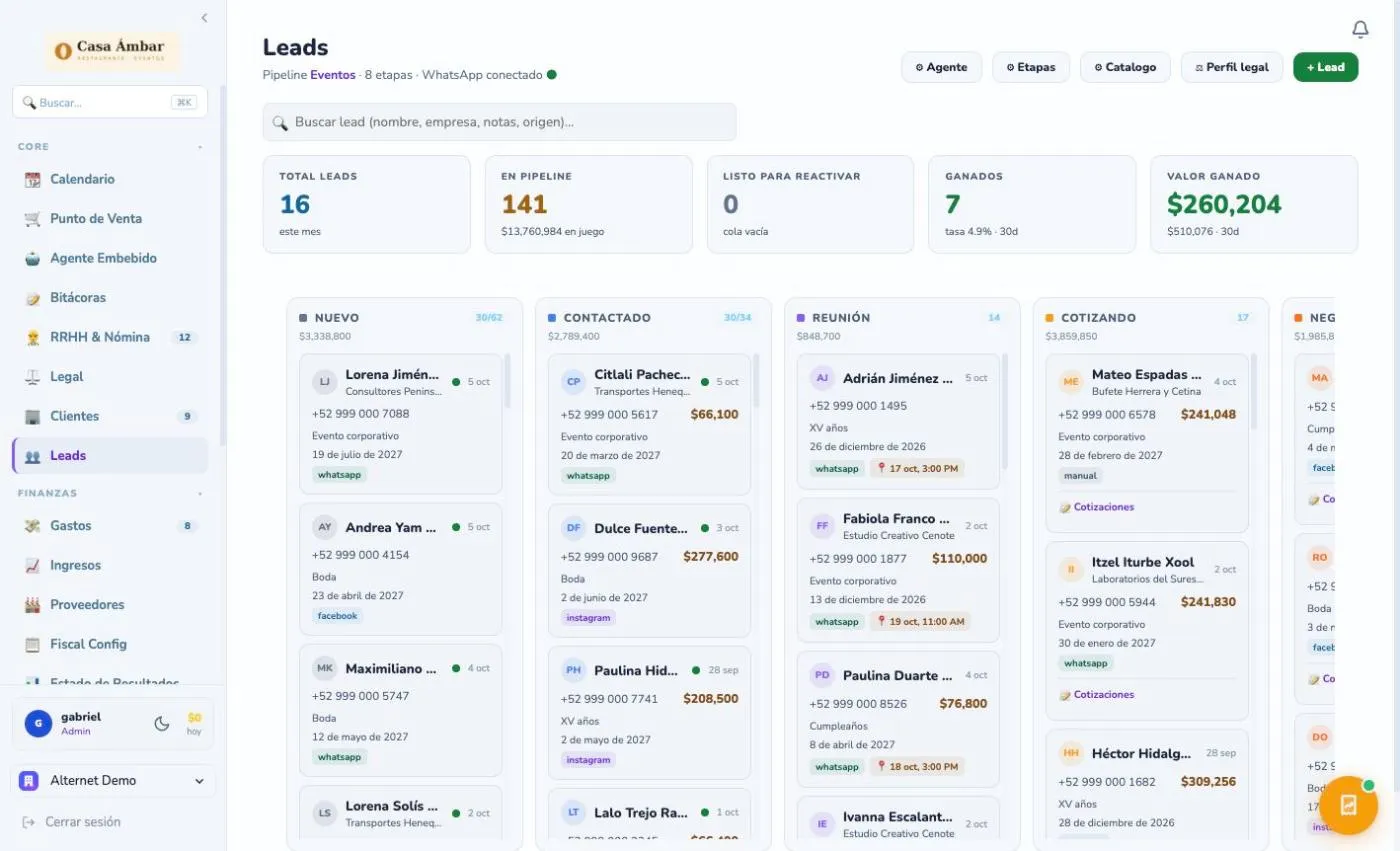Viewport: 1400px width, 851px height.
Task: Click the Clientes building icon
Action: (x=32, y=416)
